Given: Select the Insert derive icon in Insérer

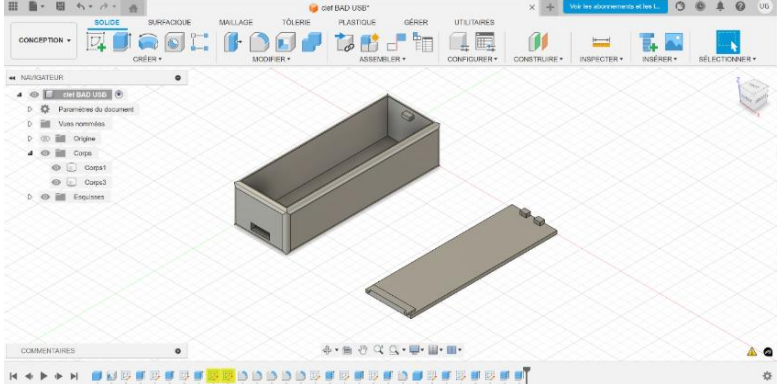Looking at the screenshot, I should (648, 42).
